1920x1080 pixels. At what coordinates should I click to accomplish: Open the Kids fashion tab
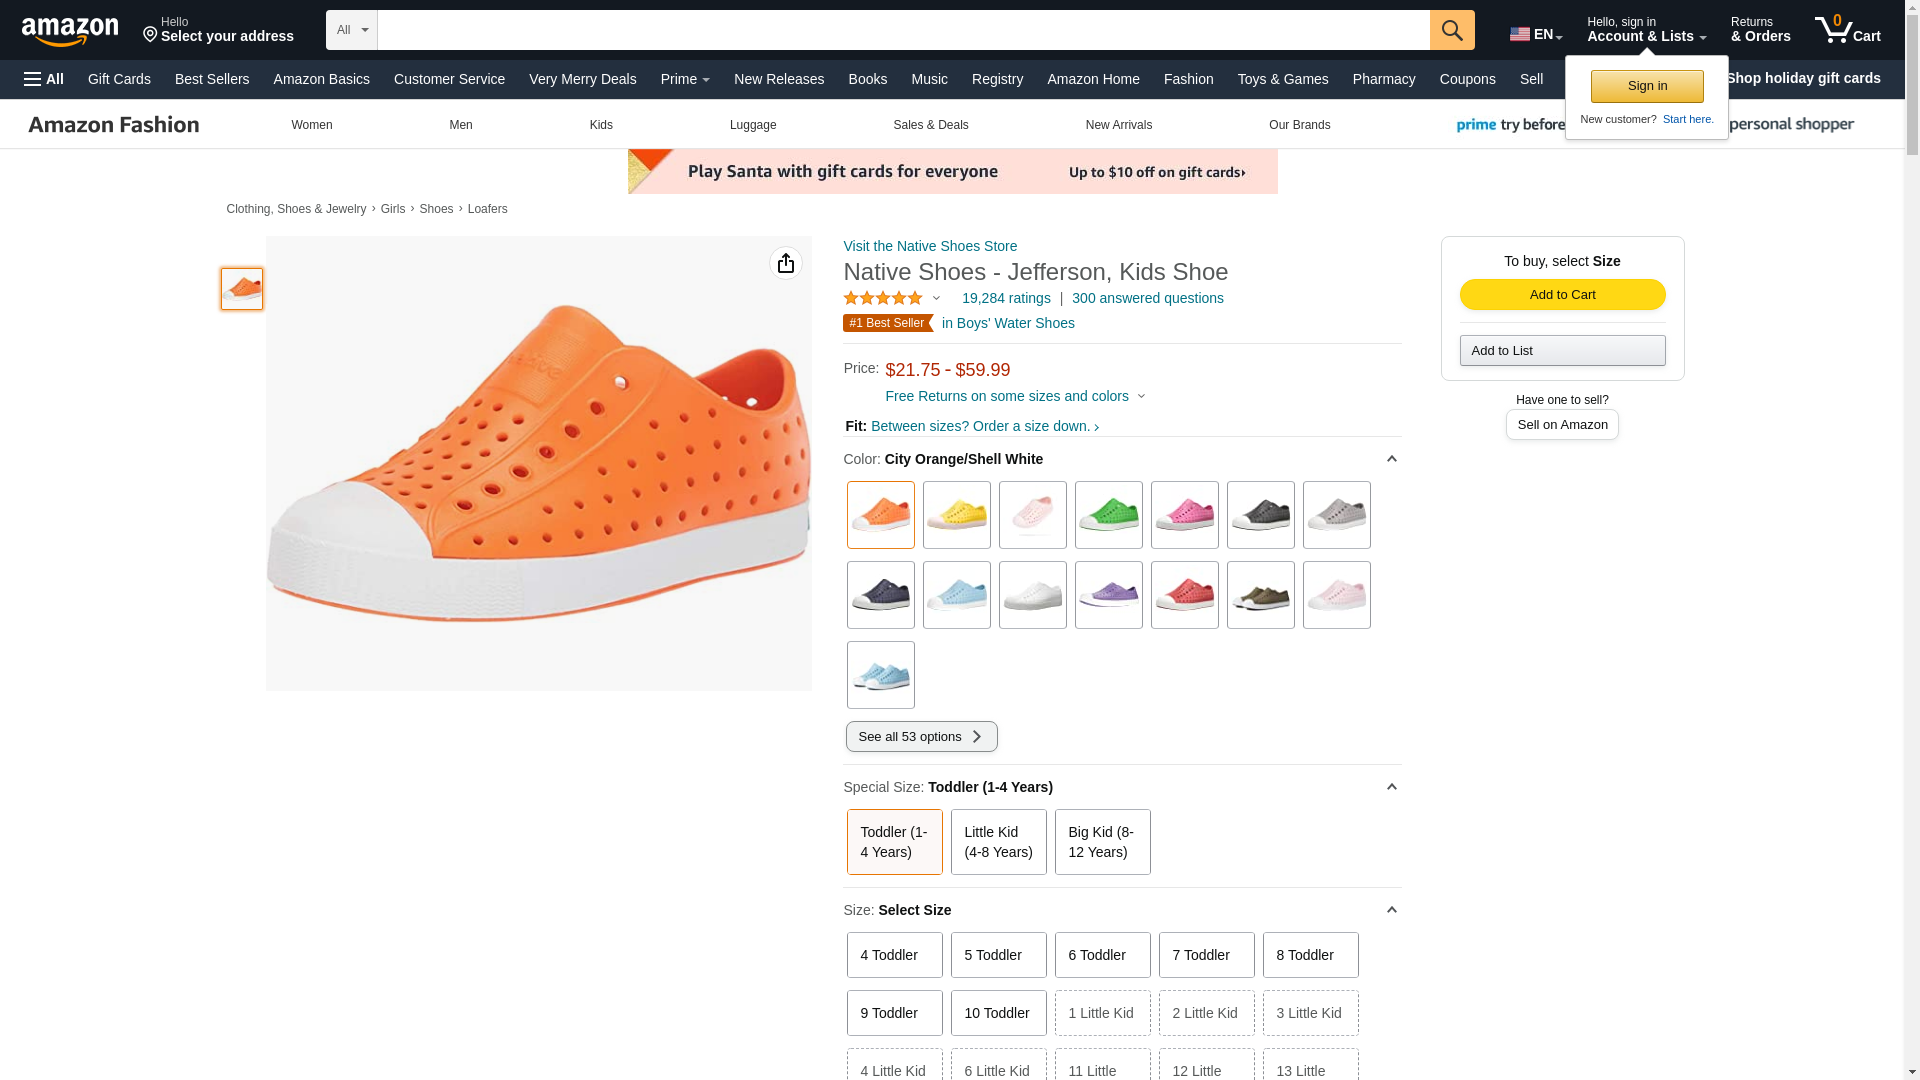coord(600,125)
